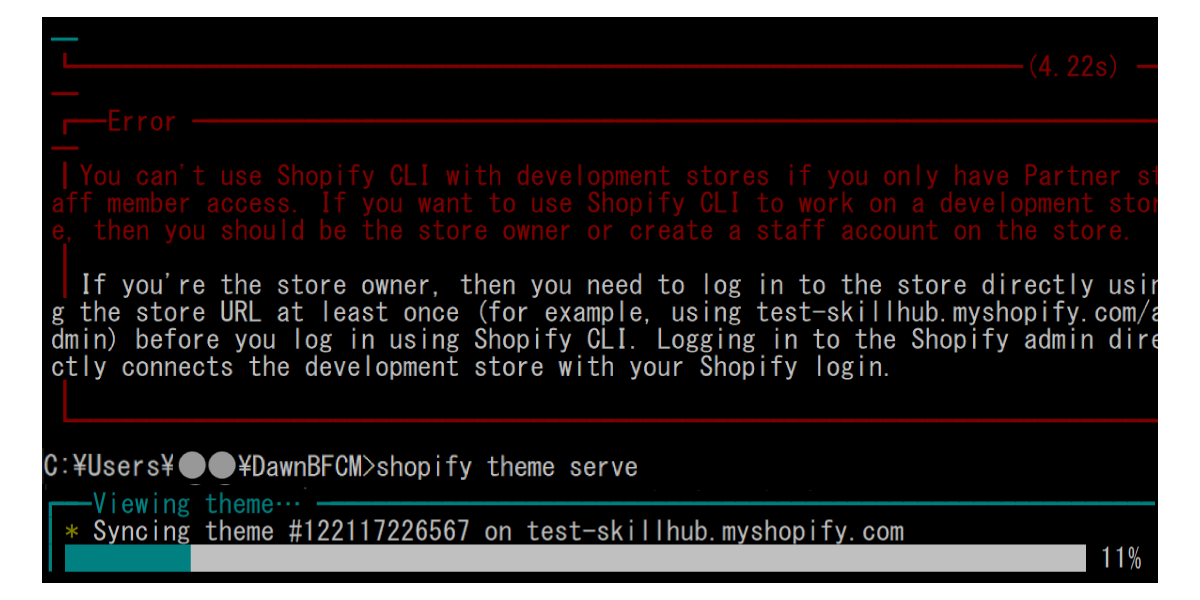The width and height of the screenshot is (1200, 600).
Task: Click the red line starting 'e, then you should be'
Action: [x=591, y=230]
